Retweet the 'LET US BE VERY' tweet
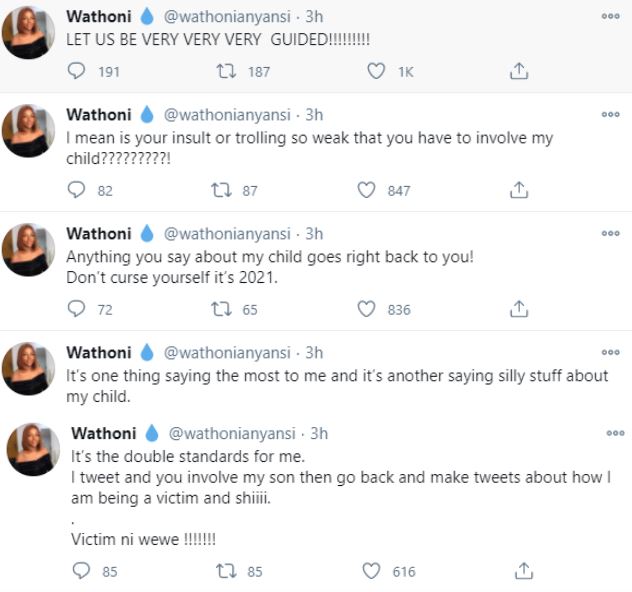This screenshot has height=592, width=632. click(224, 72)
